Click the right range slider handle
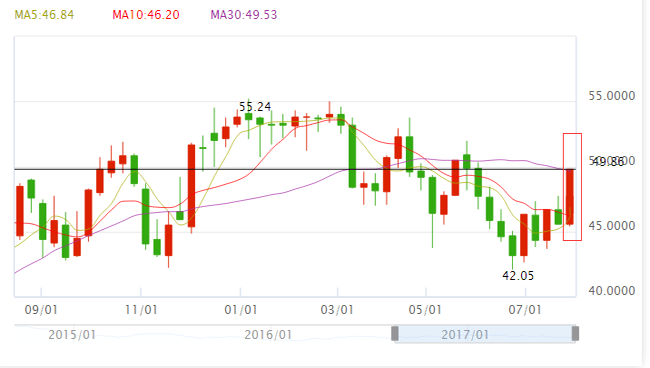Image resolution: width=650 pixels, height=368 pixels. (x=575, y=333)
